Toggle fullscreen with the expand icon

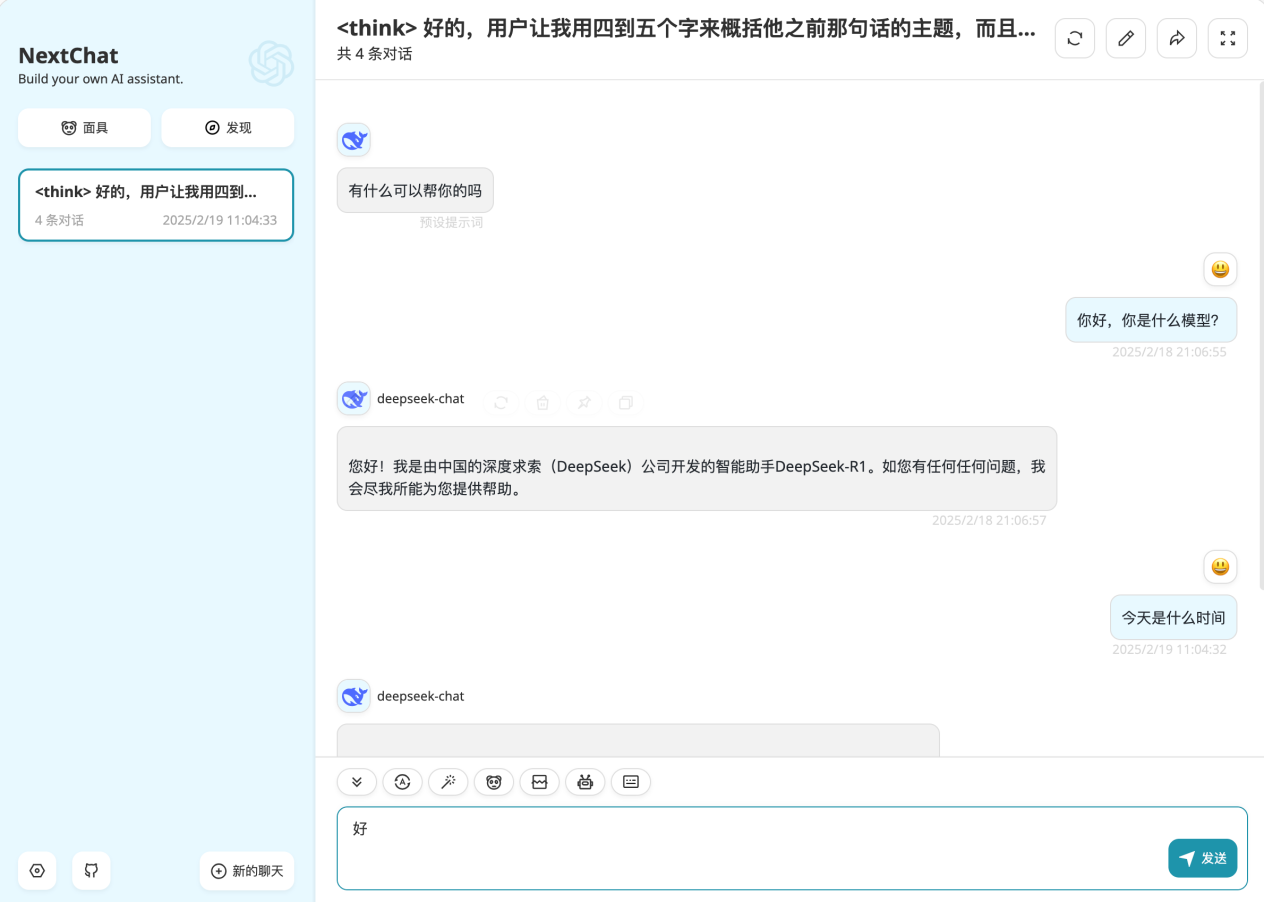click(1228, 38)
